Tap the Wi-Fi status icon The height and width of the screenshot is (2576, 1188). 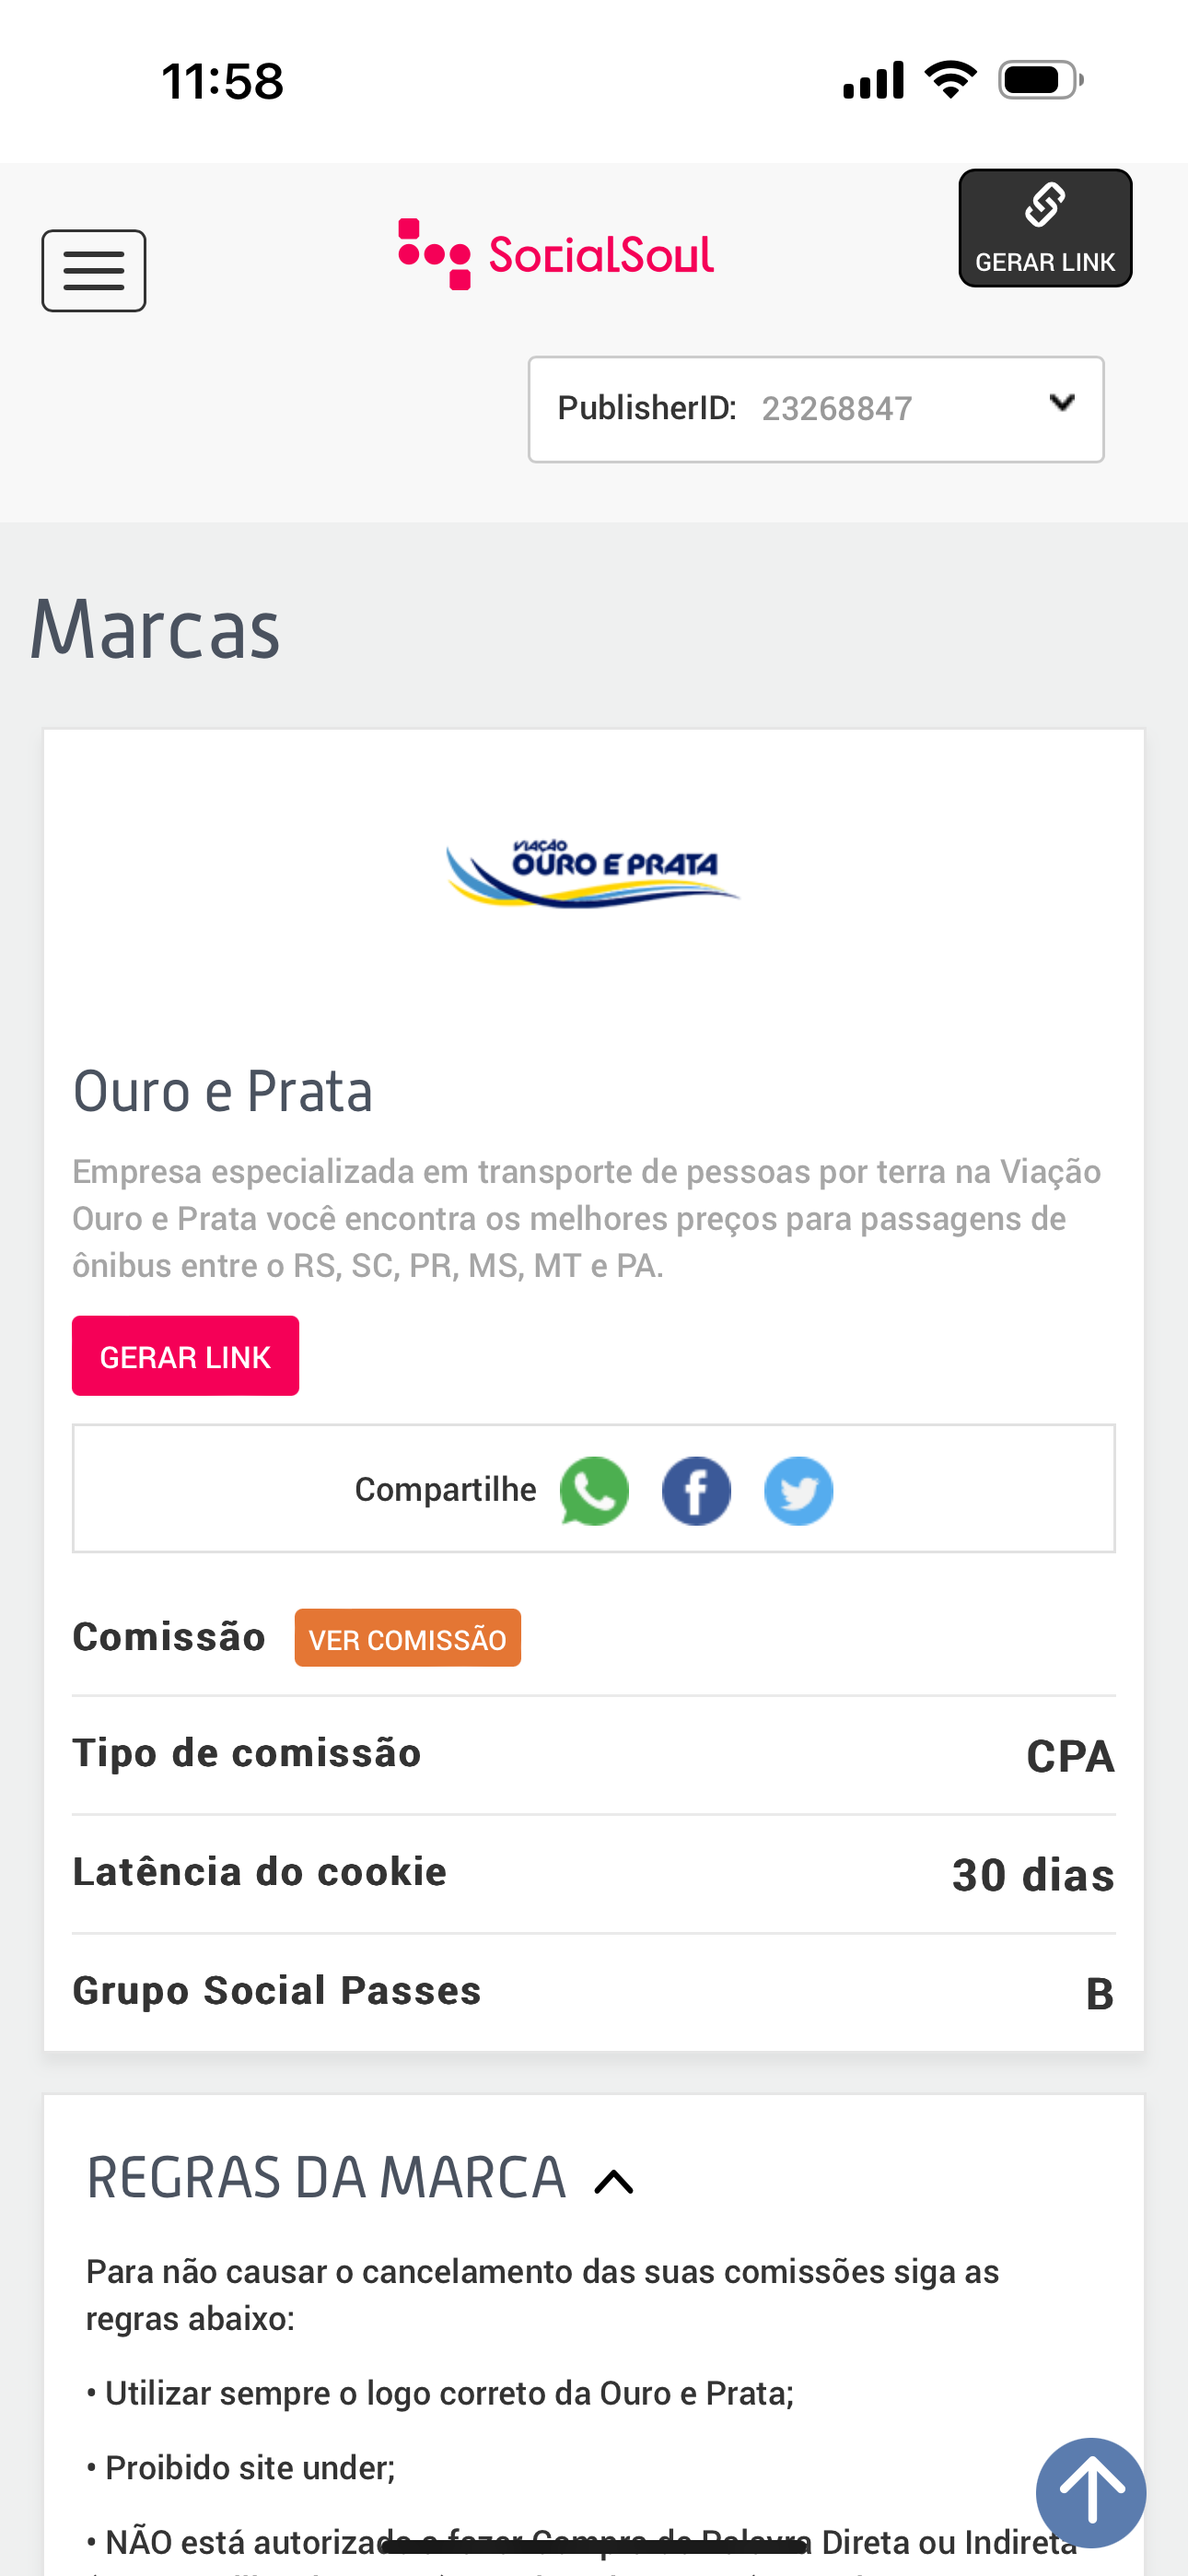[950, 80]
